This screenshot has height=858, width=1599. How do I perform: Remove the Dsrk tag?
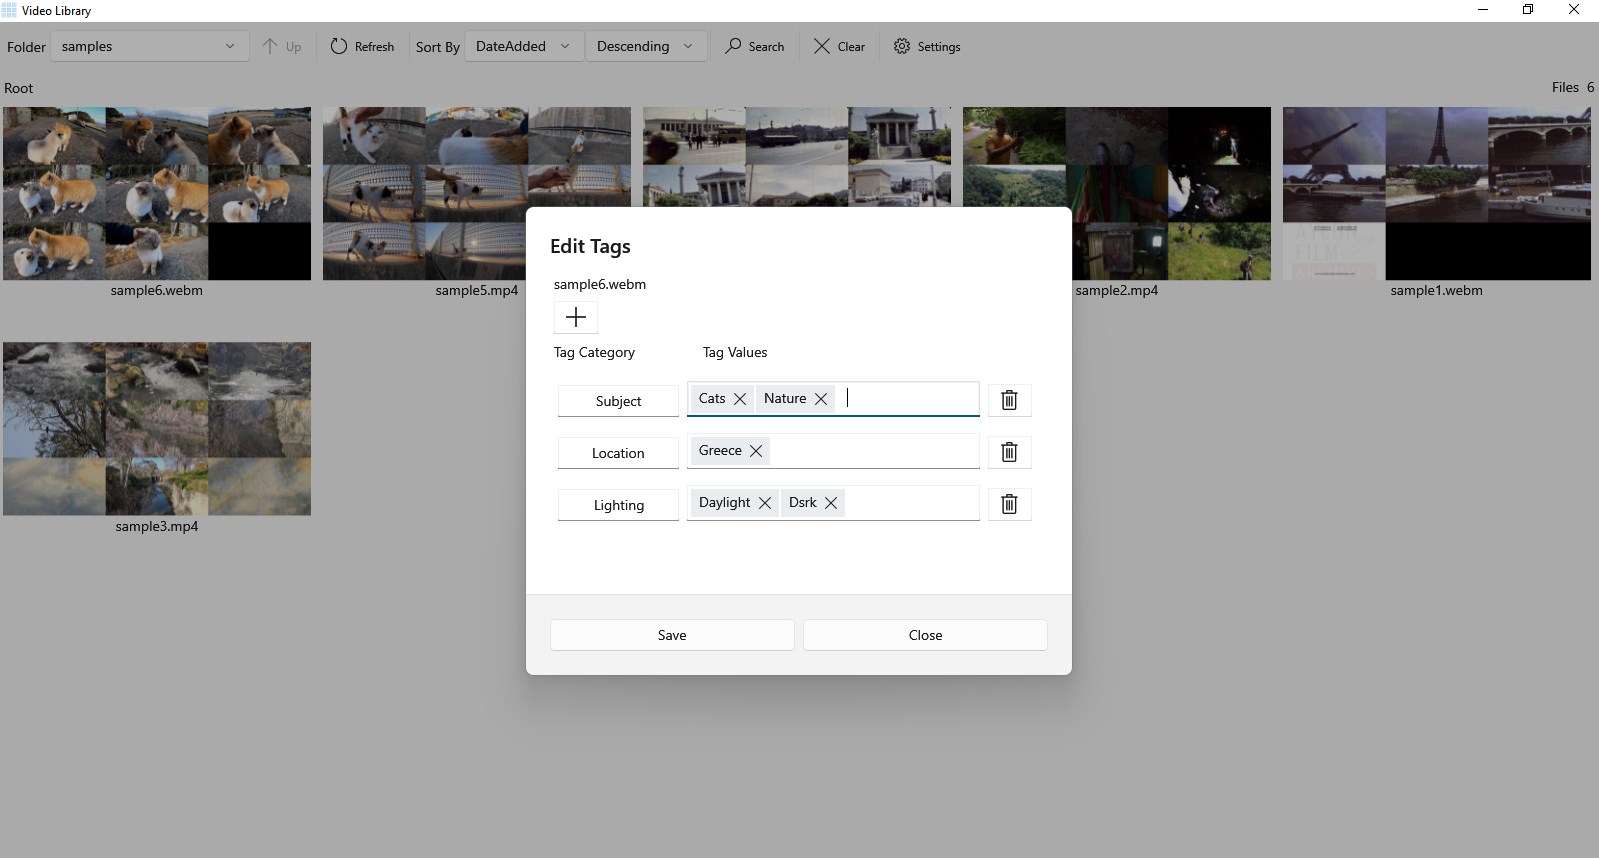(x=831, y=503)
